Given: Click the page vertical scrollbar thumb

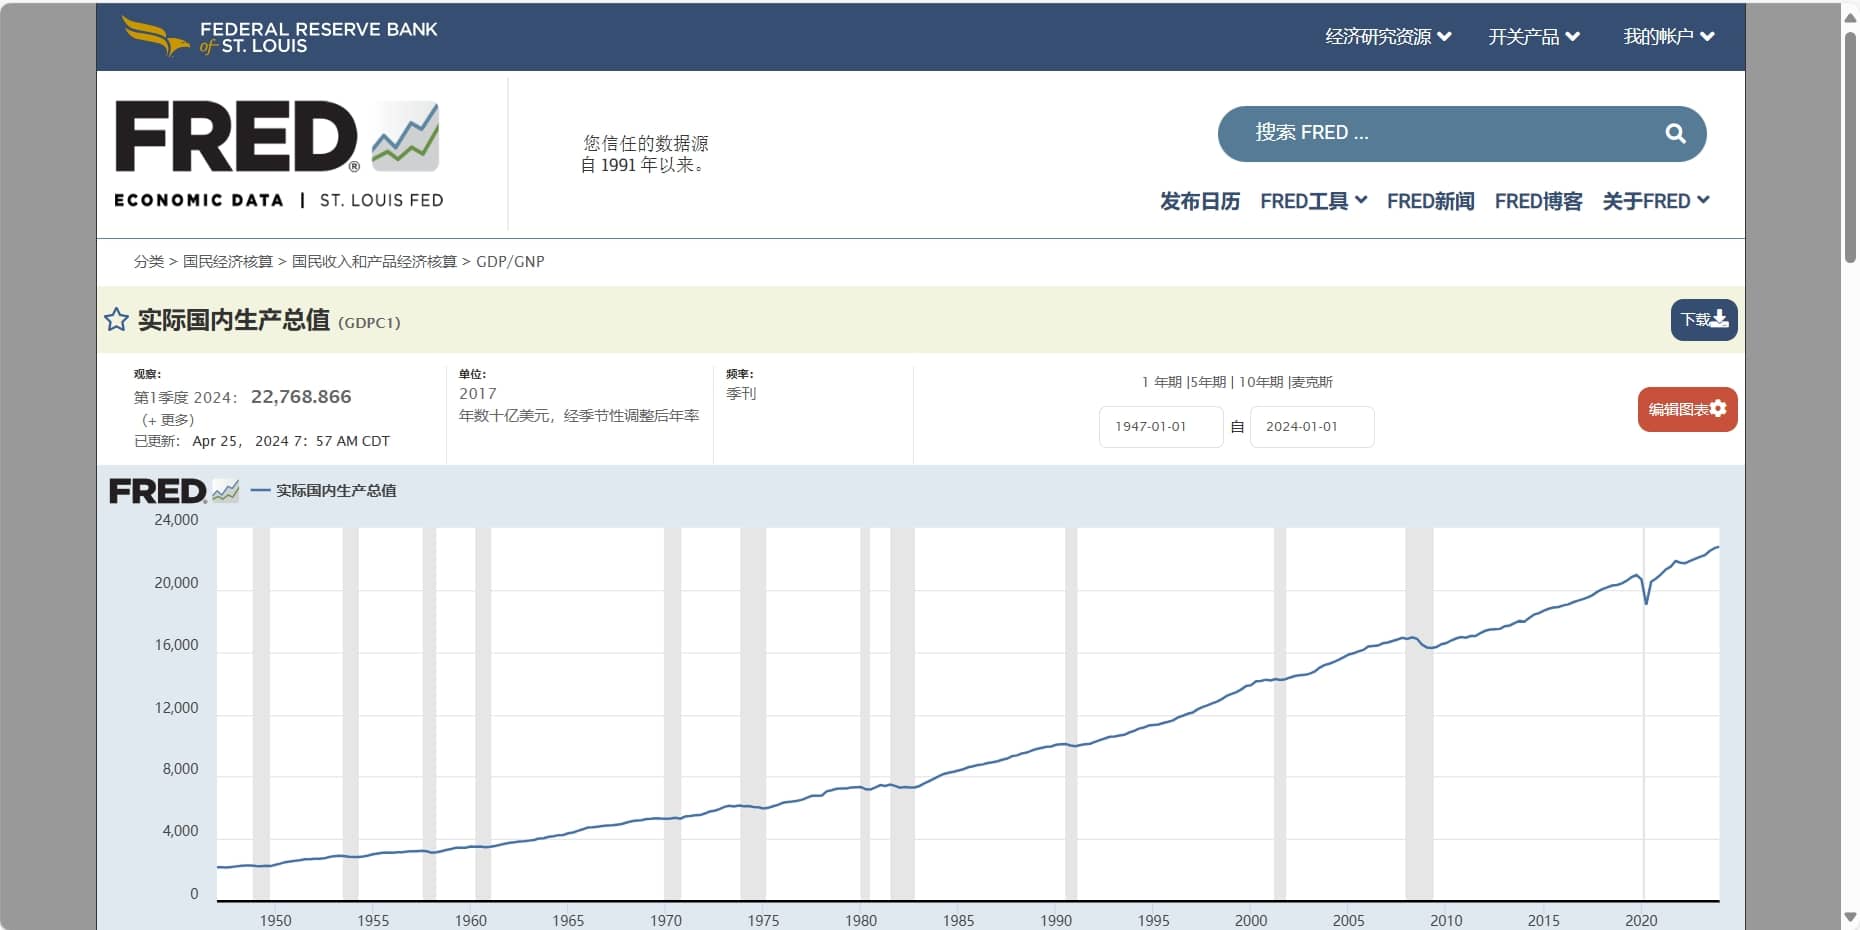Looking at the screenshot, I should coord(1850,147).
